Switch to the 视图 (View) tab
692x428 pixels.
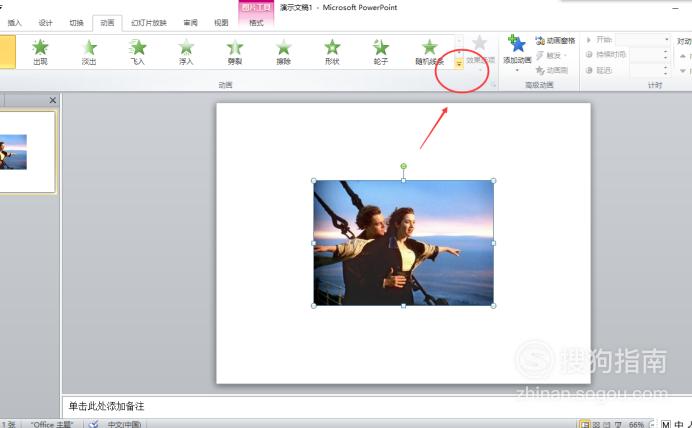pos(221,23)
